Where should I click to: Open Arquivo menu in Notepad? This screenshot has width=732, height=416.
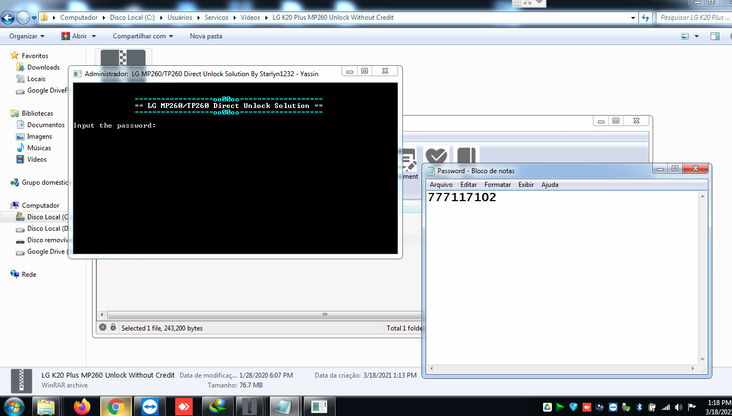(441, 184)
